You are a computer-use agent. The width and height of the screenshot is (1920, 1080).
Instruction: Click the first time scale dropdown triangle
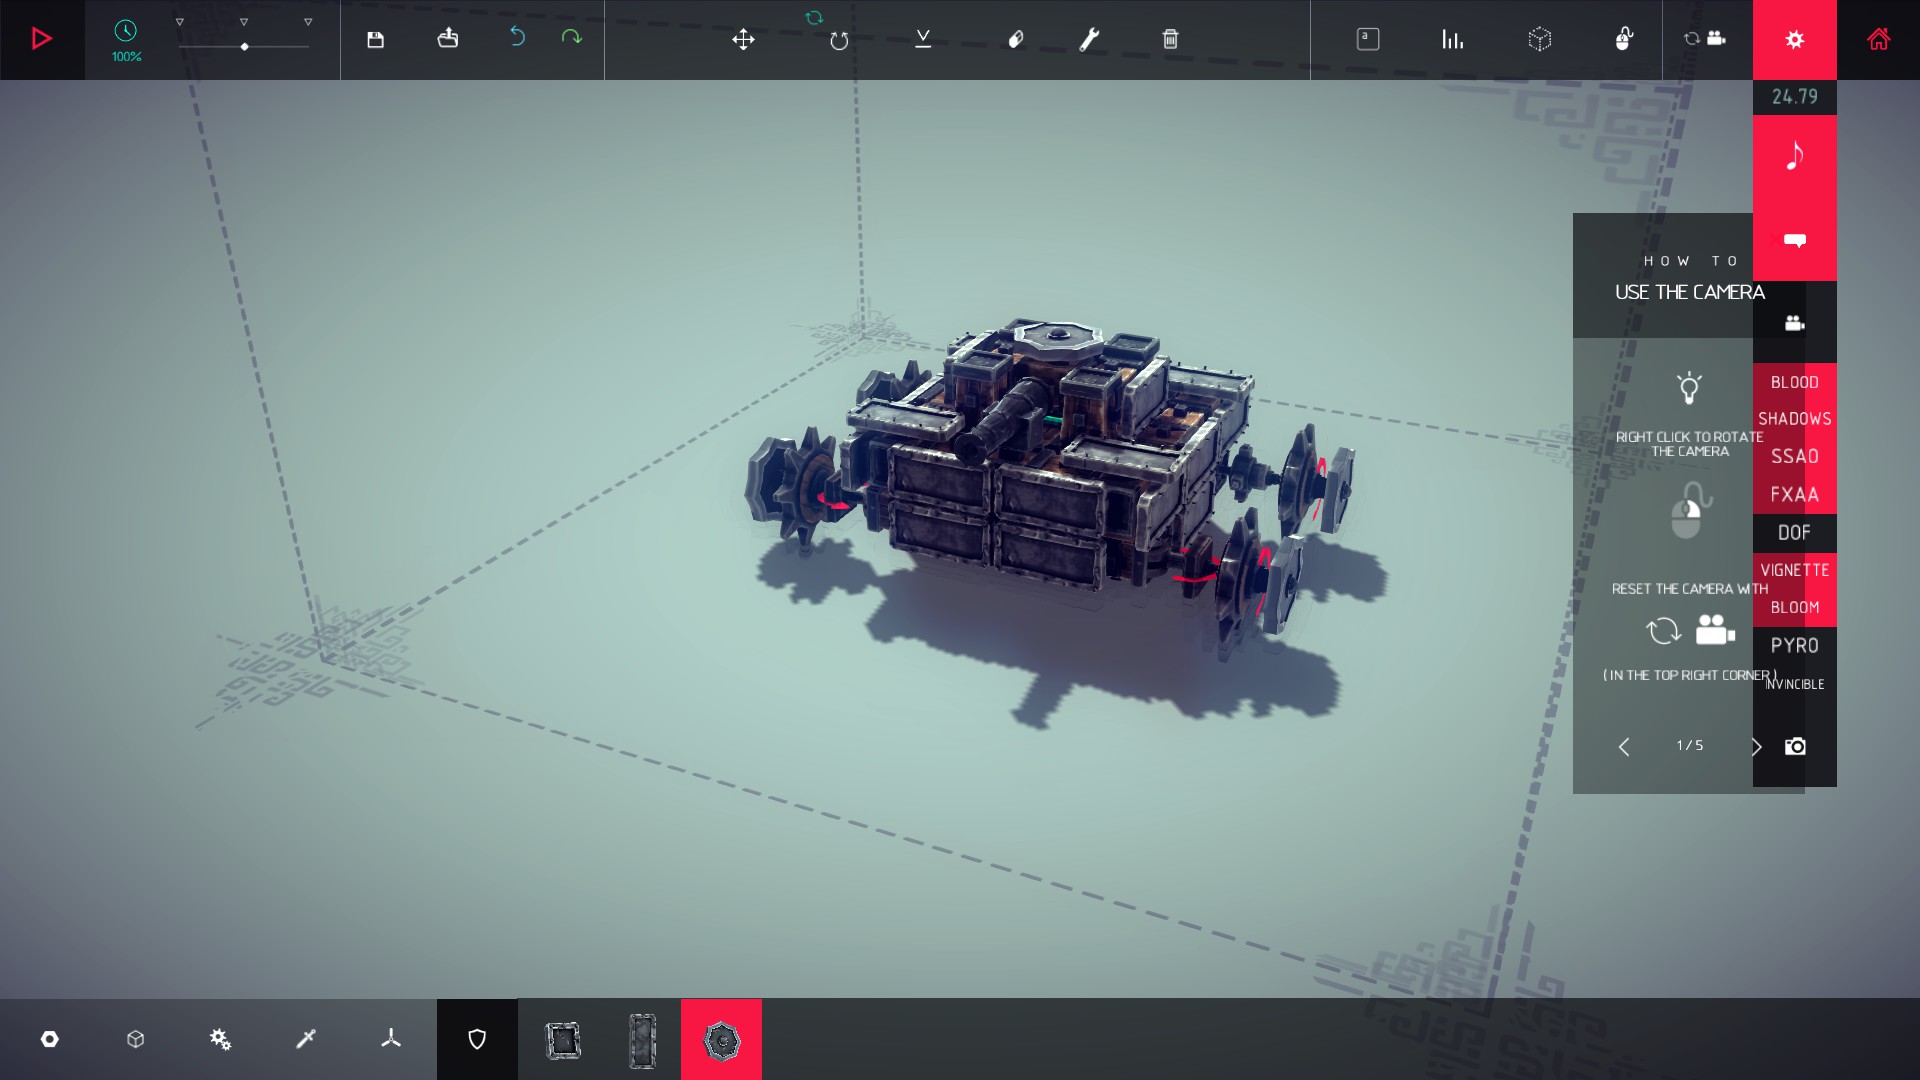pyautogui.click(x=180, y=22)
